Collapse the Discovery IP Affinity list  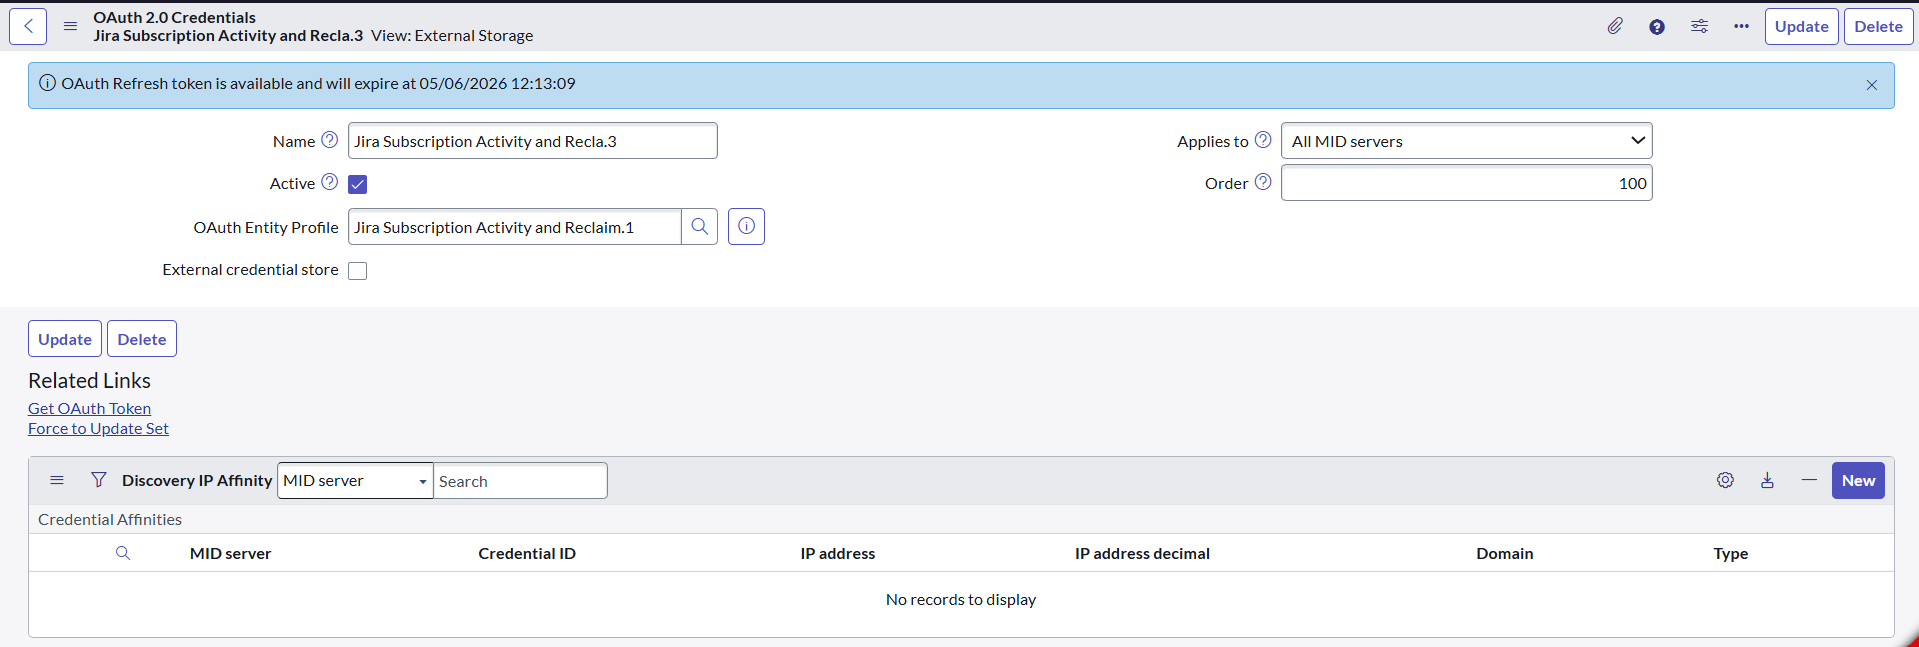(1809, 480)
